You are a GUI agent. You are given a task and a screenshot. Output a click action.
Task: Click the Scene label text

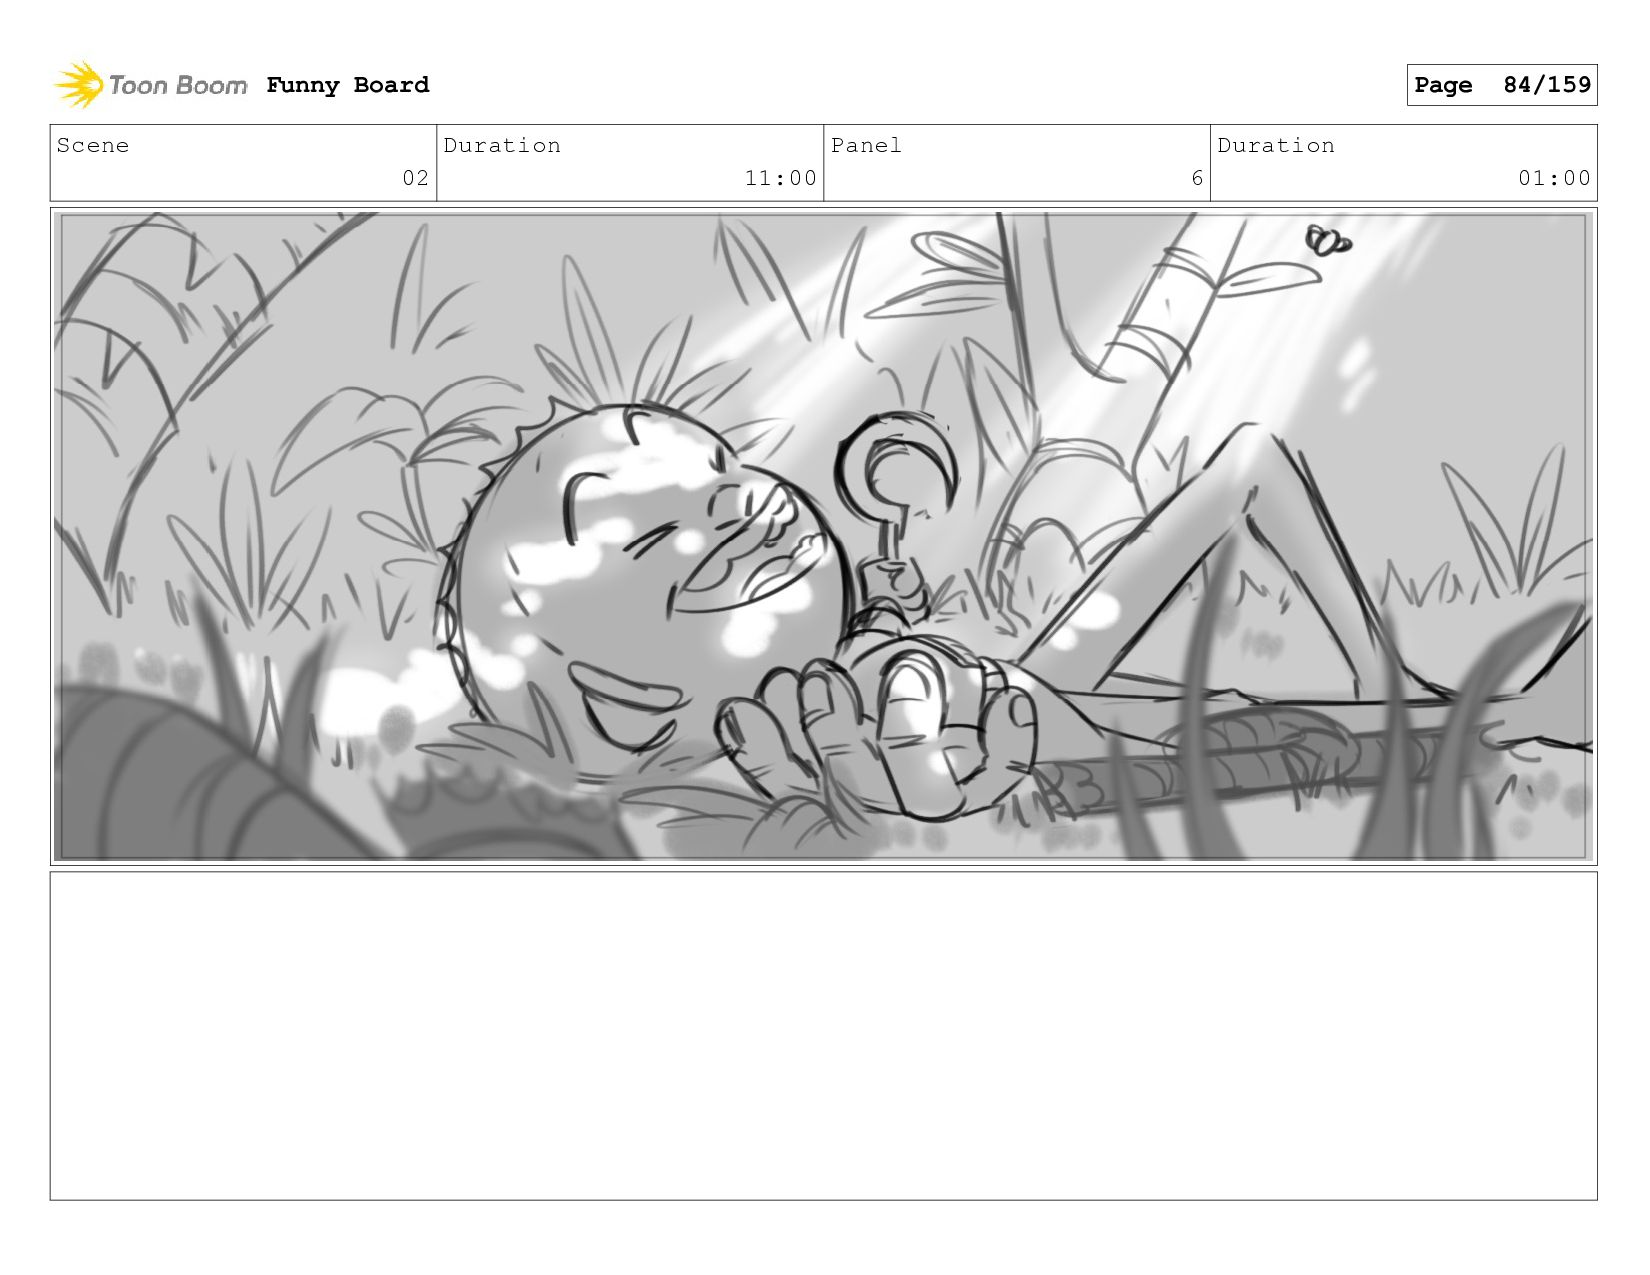pyautogui.click(x=93, y=146)
